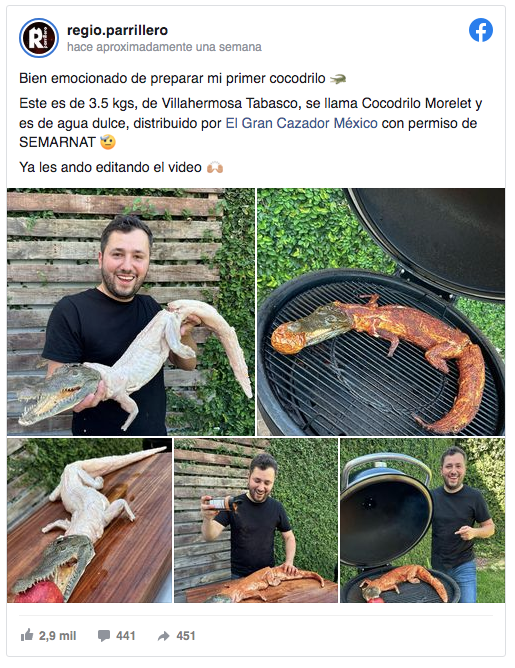Click the post text about Cocodrilo Morelet
This screenshot has height=668, width=515.
(250, 123)
